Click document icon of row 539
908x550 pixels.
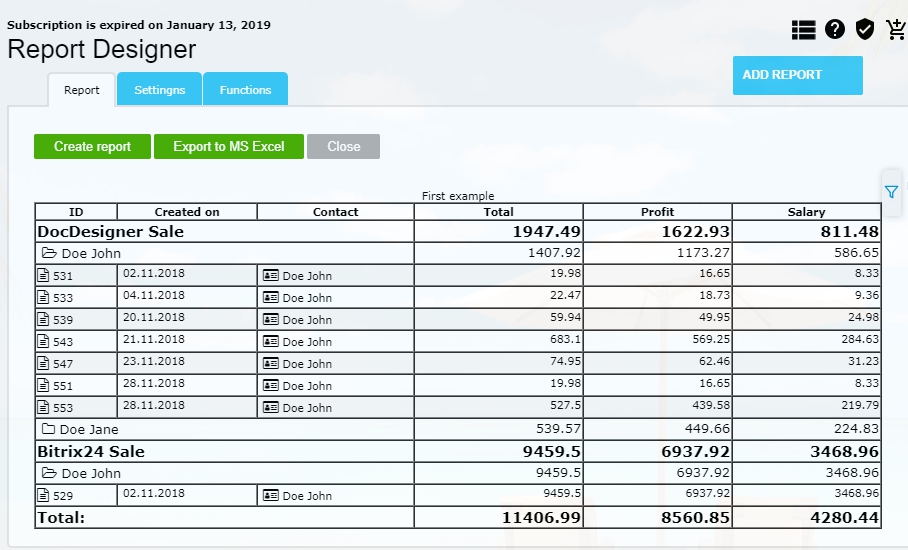43,319
